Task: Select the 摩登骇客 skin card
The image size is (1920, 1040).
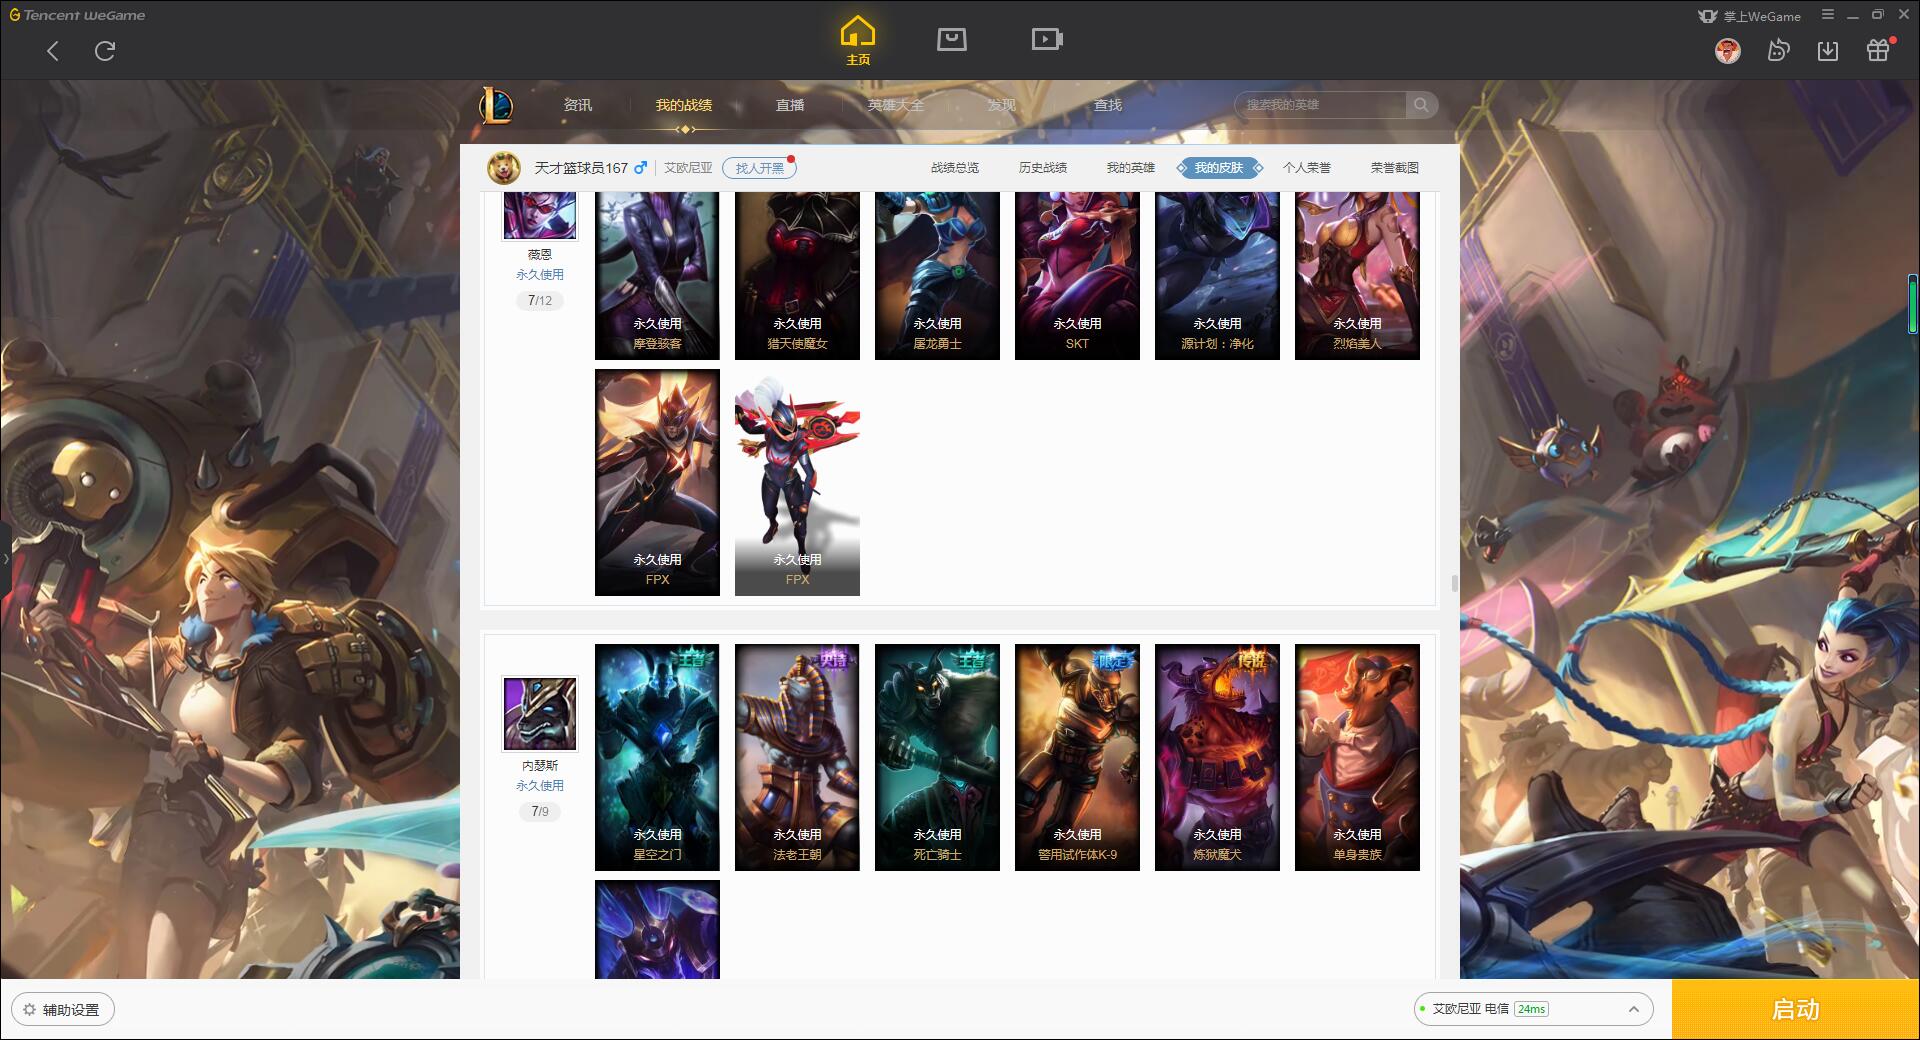Action: [657, 275]
